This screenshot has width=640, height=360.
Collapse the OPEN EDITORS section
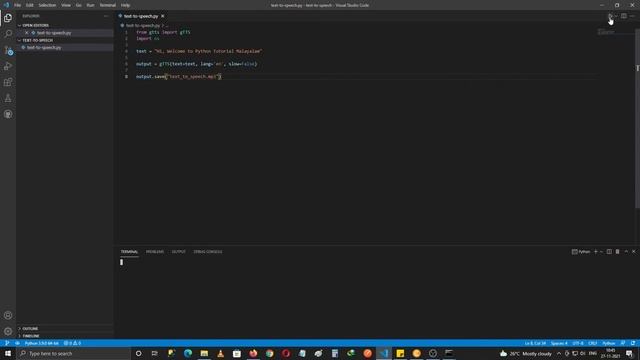pyautogui.click(x=36, y=25)
